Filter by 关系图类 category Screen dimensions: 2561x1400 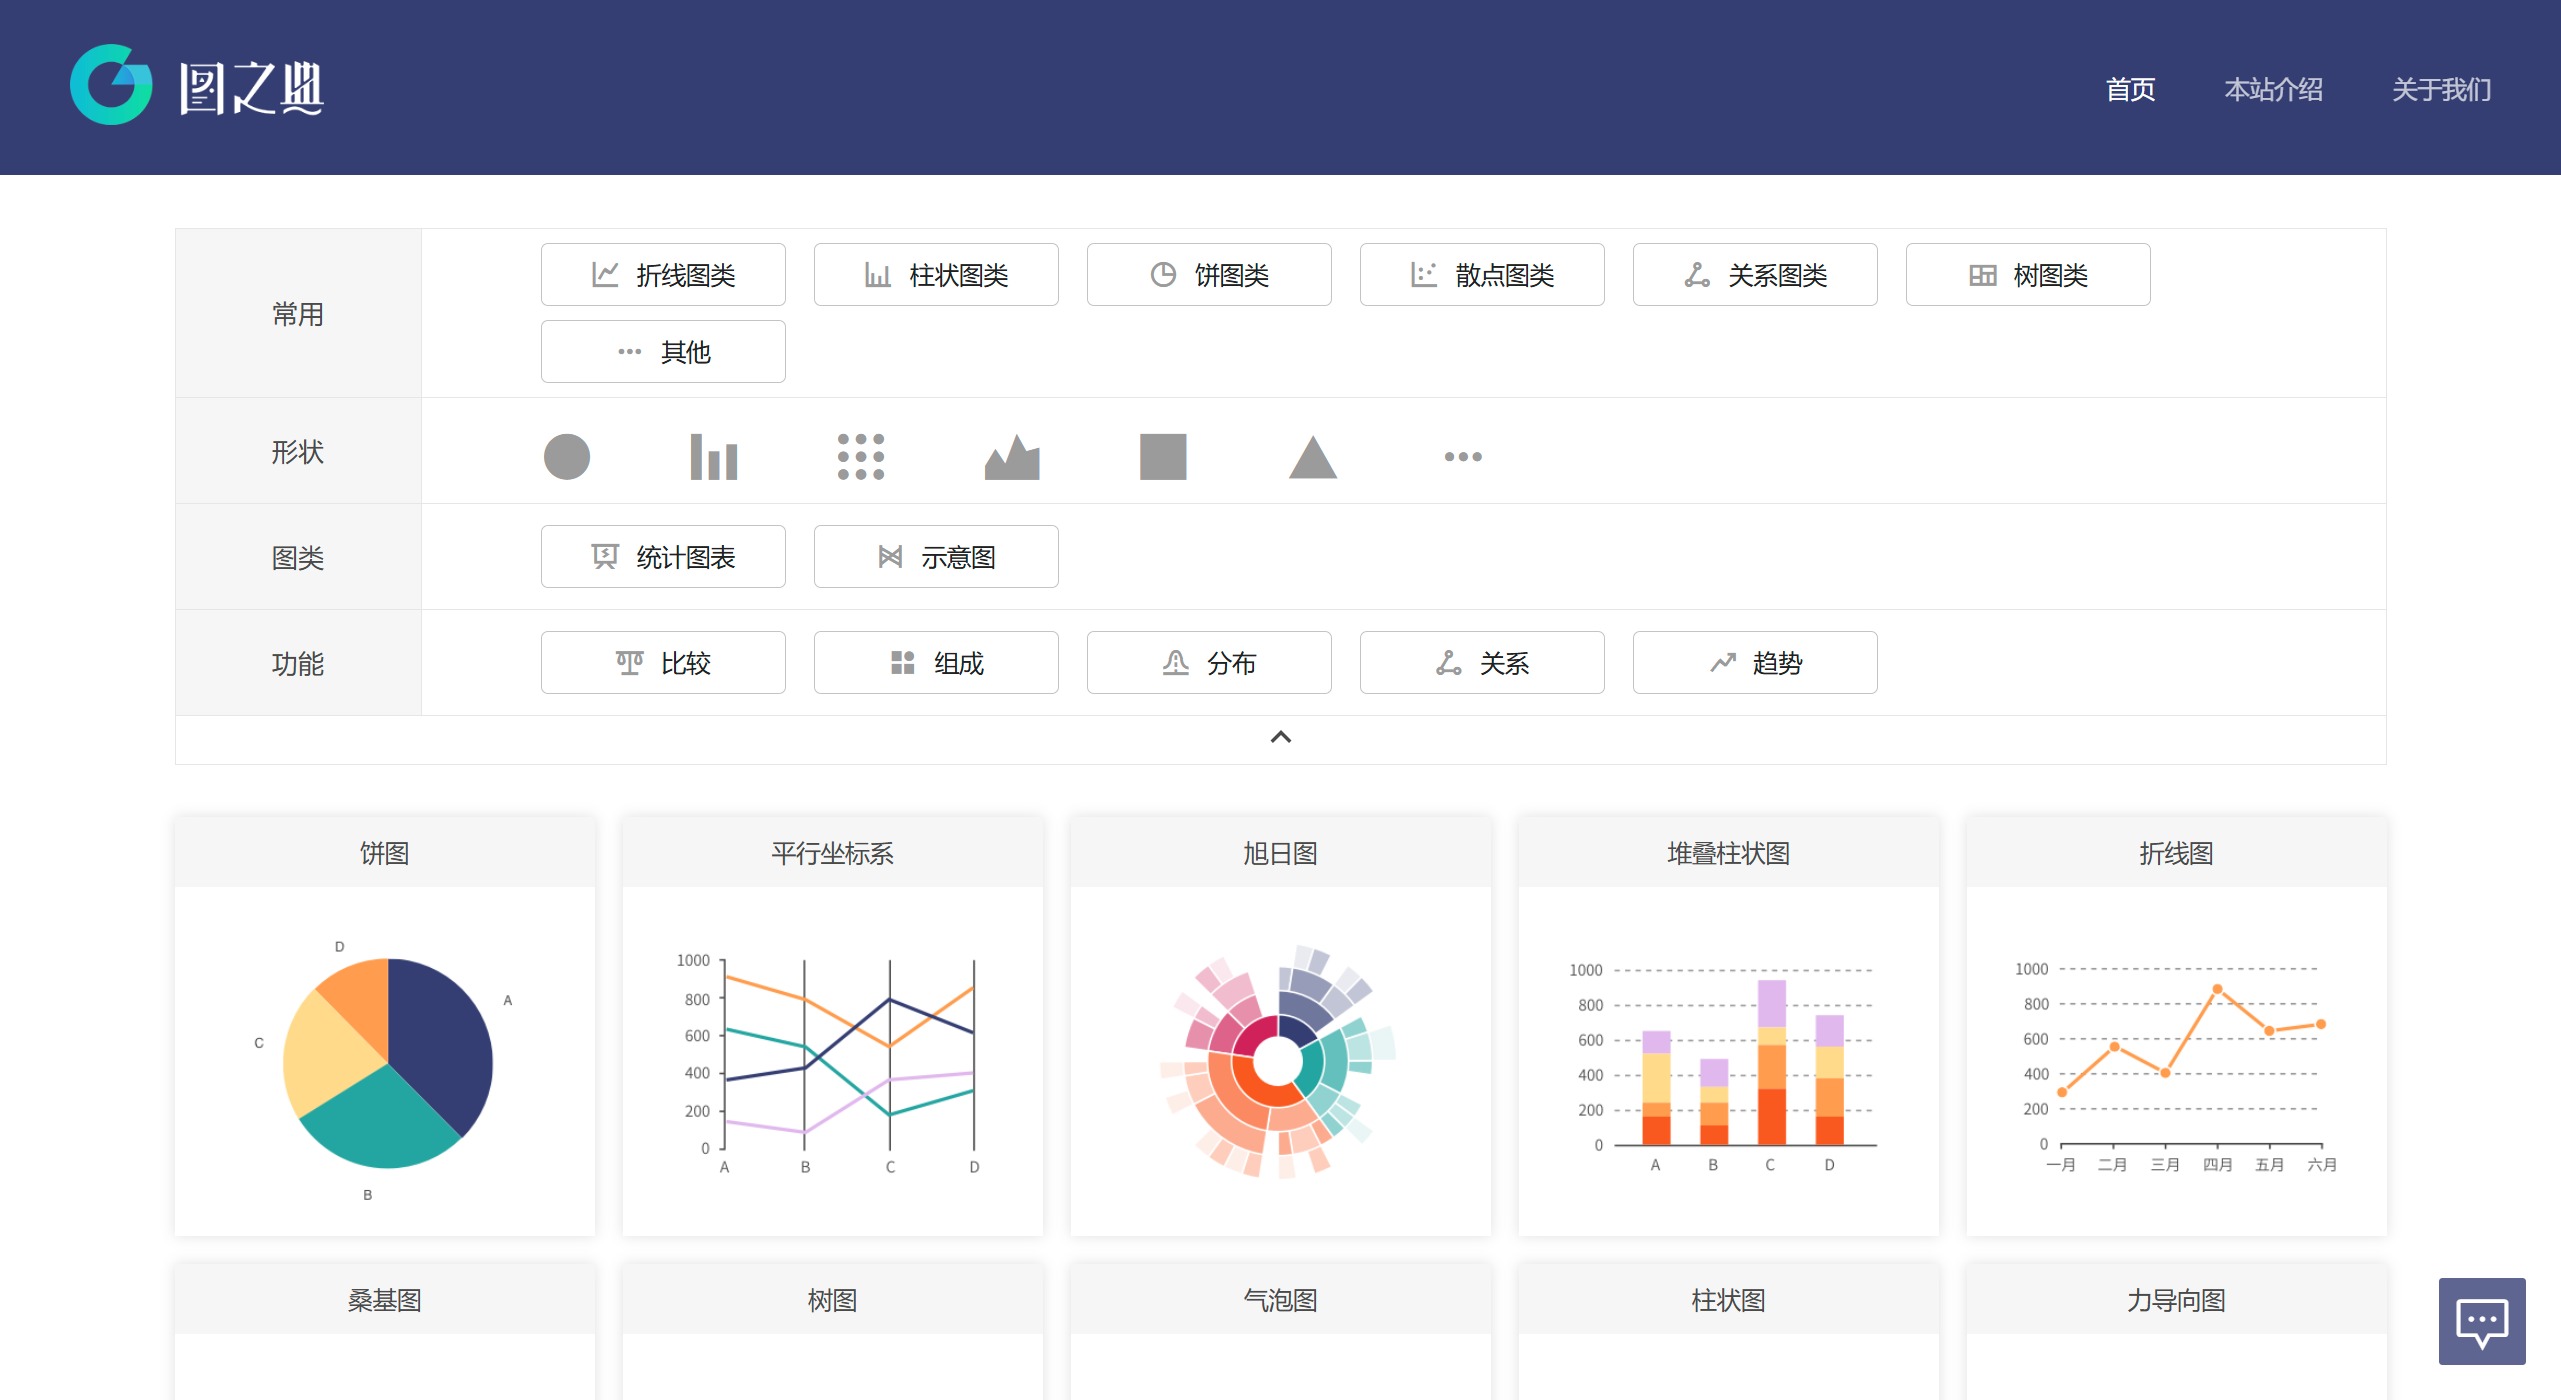pos(1755,275)
